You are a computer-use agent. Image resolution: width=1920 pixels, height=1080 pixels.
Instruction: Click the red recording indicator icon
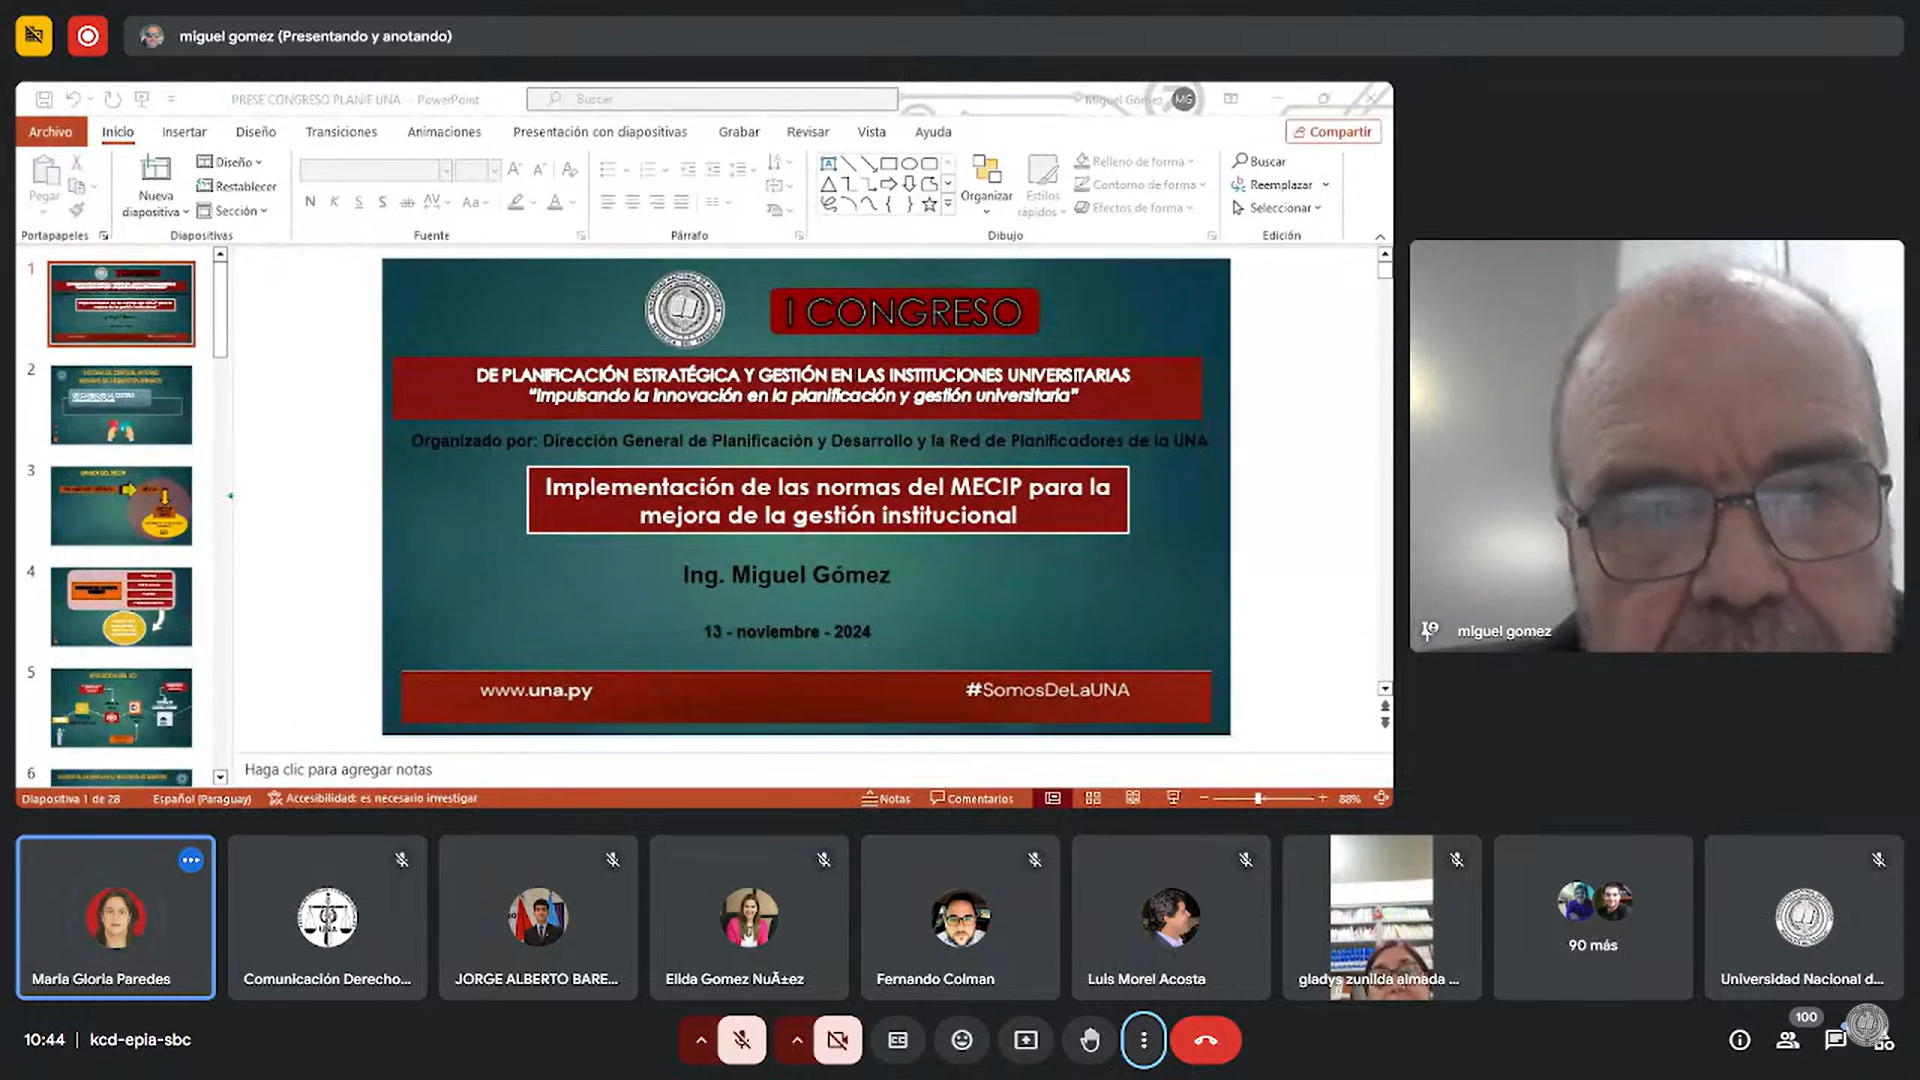click(88, 36)
